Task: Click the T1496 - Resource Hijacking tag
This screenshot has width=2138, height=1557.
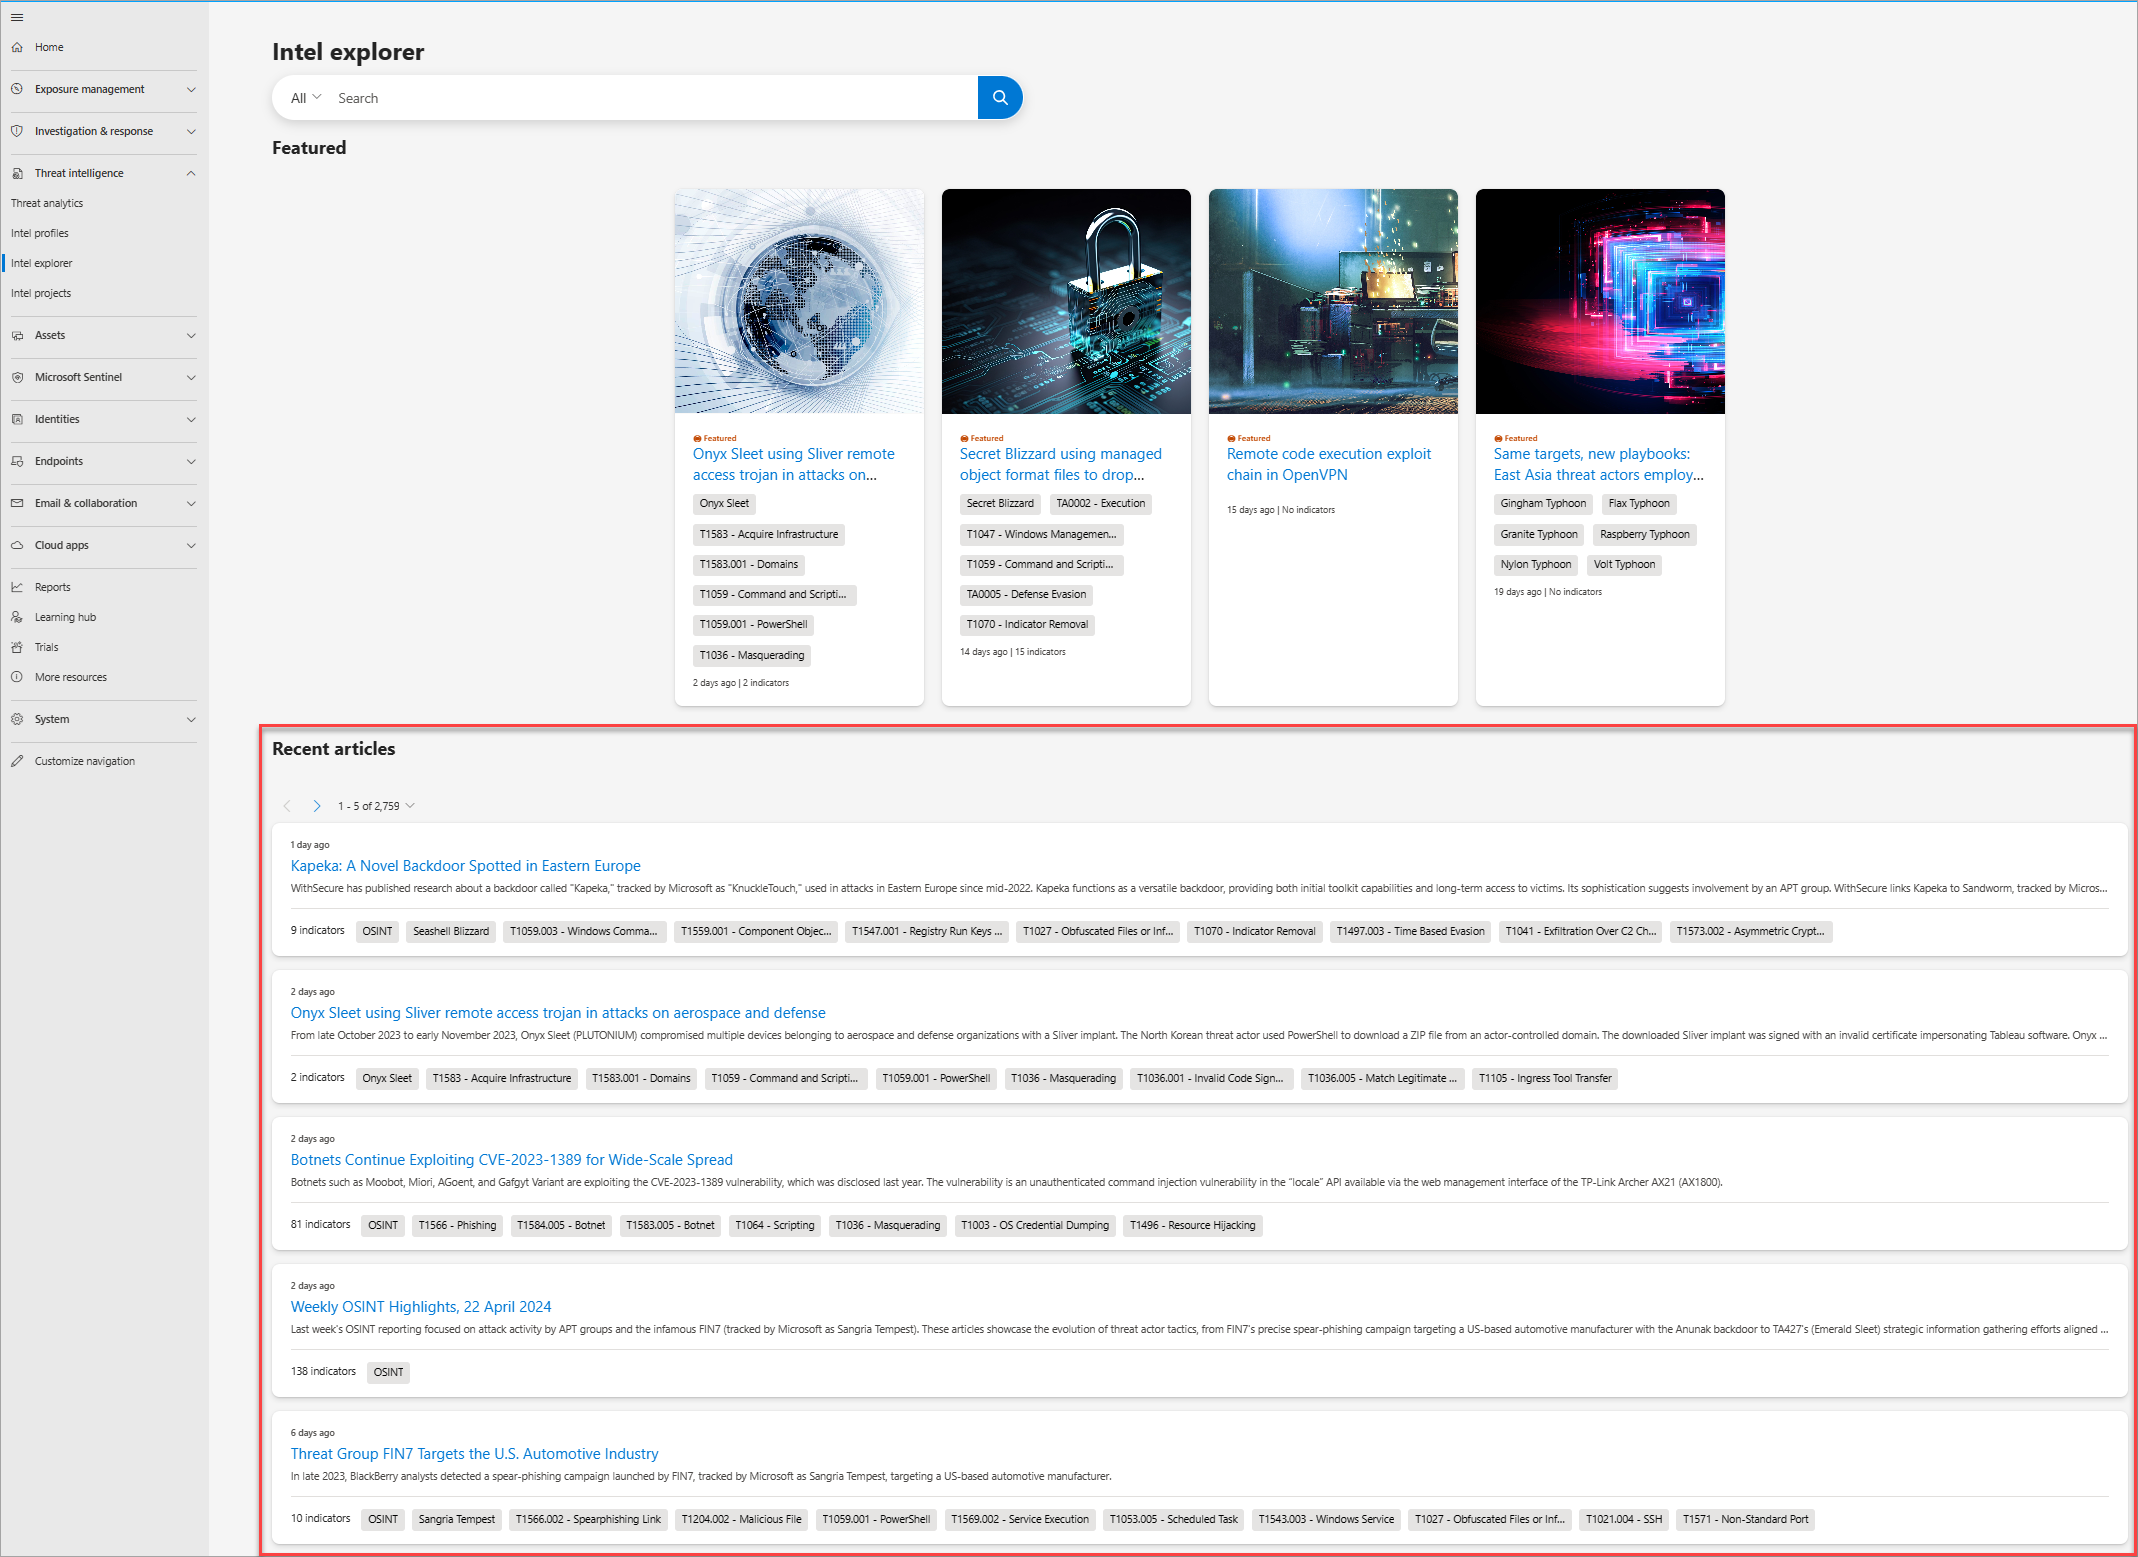Action: [x=1193, y=1225]
